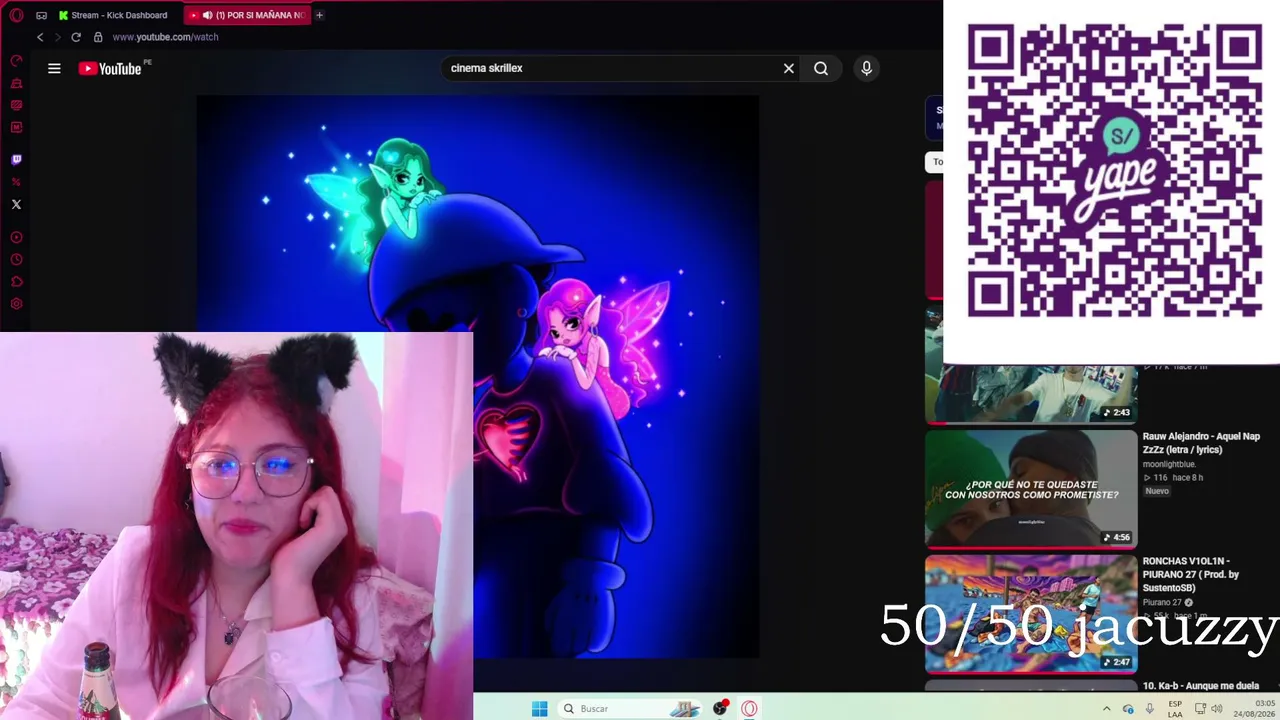Show hidden system tray icons
Image resolution: width=1280 pixels, height=720 pixels.
click(1106, 709)
